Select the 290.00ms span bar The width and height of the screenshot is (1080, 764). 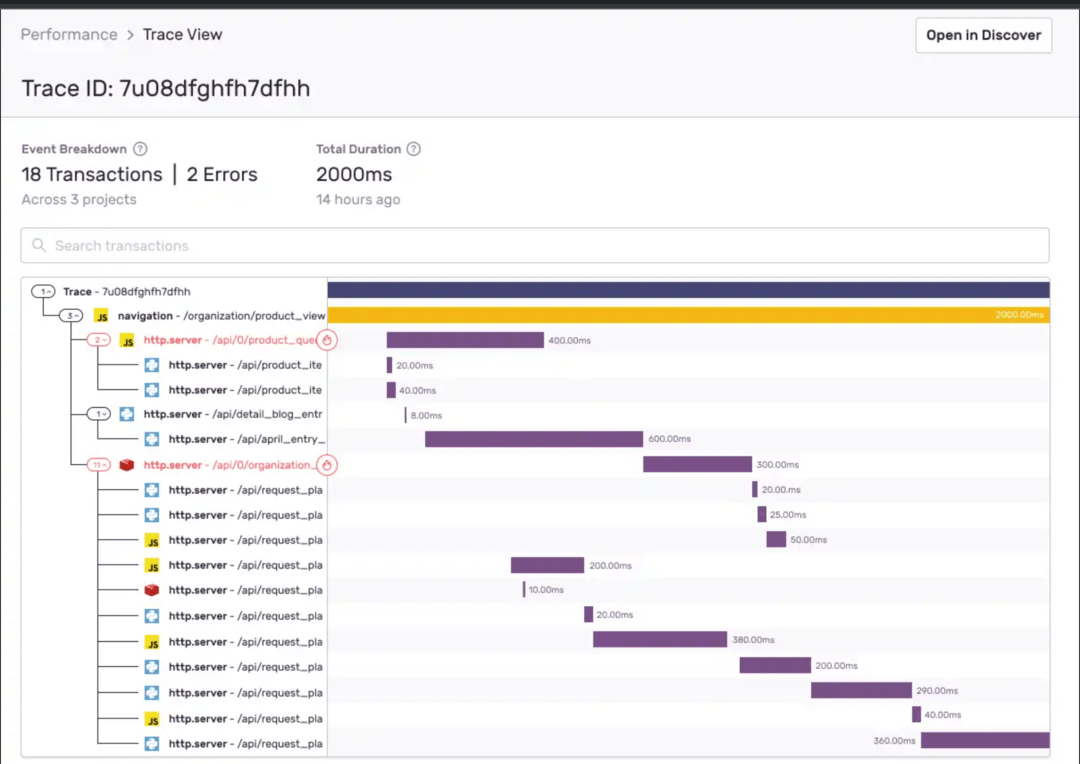[862, 690]
